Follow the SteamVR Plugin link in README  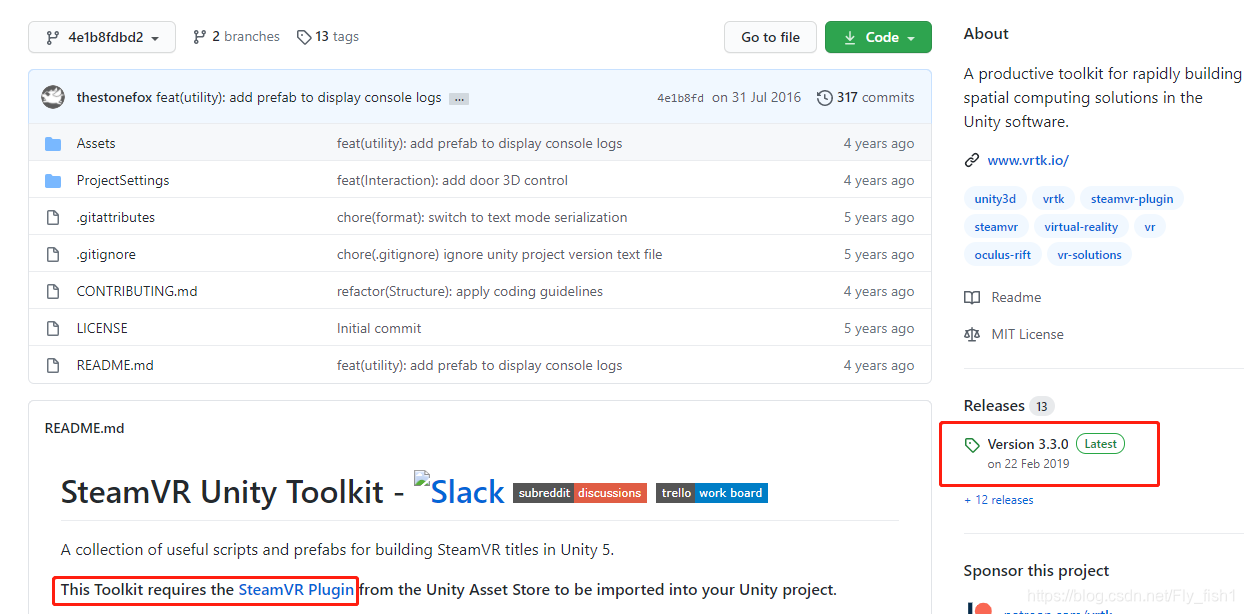click(x=296, y=590)
